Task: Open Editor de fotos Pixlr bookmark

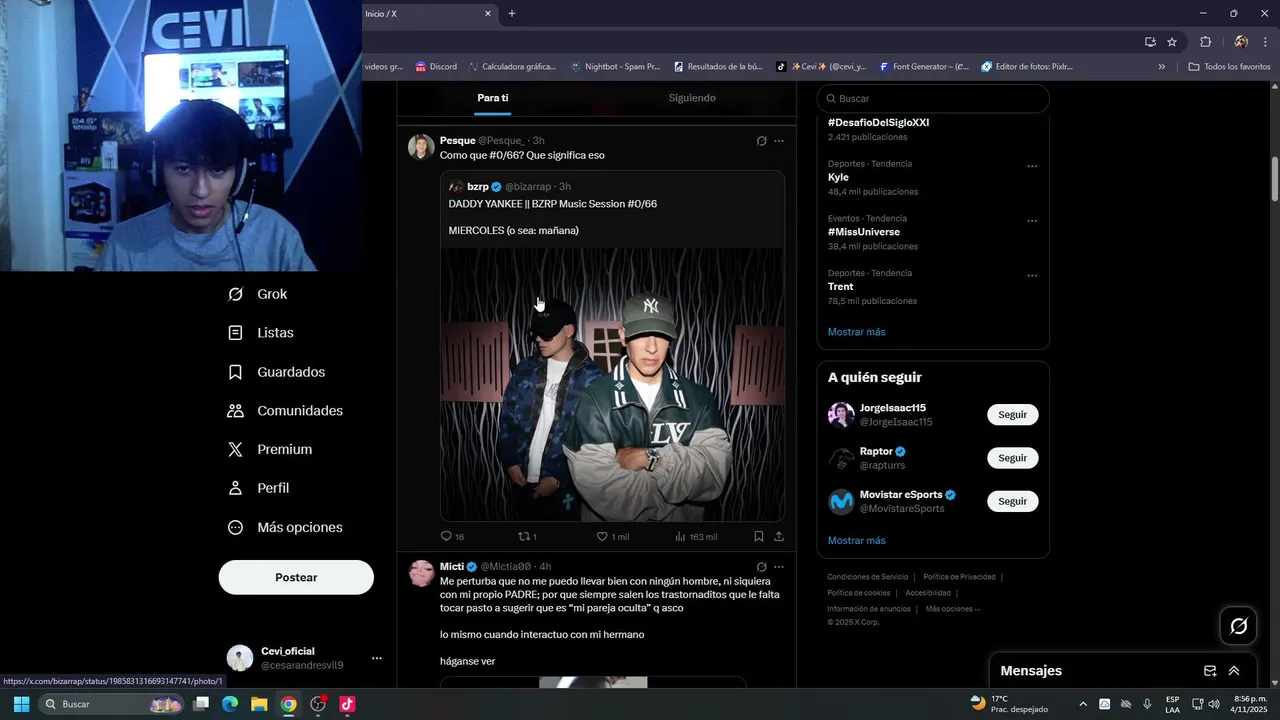Action: 1027,67
